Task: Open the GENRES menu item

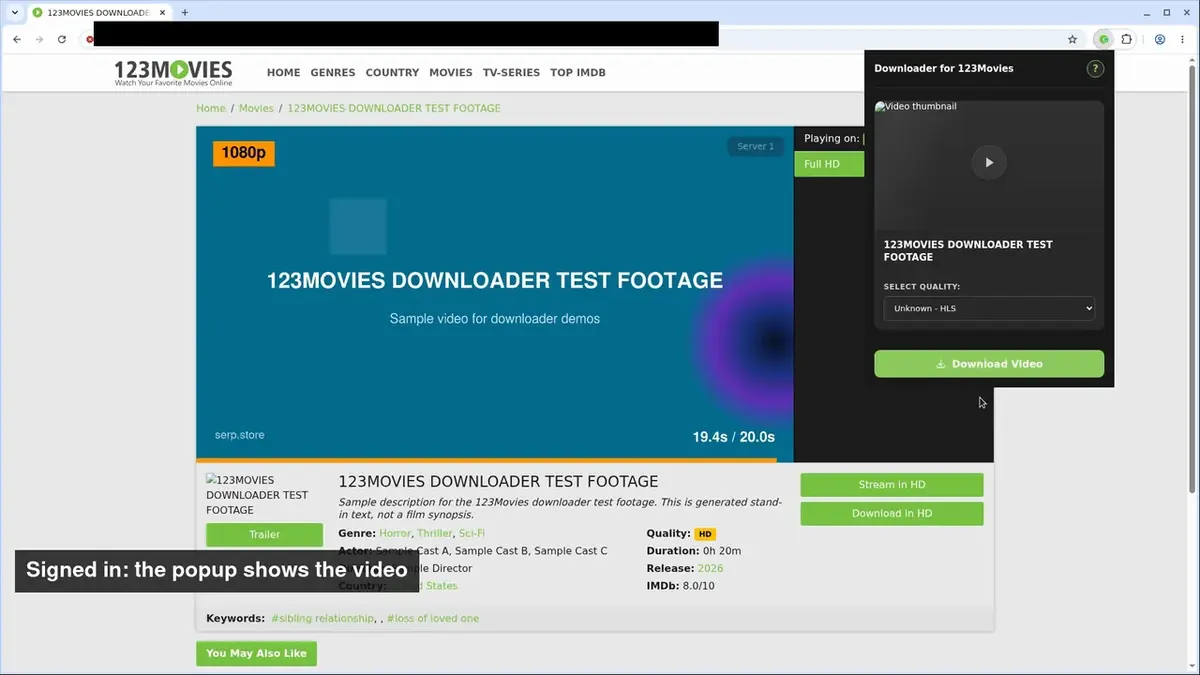Action: 333,73
